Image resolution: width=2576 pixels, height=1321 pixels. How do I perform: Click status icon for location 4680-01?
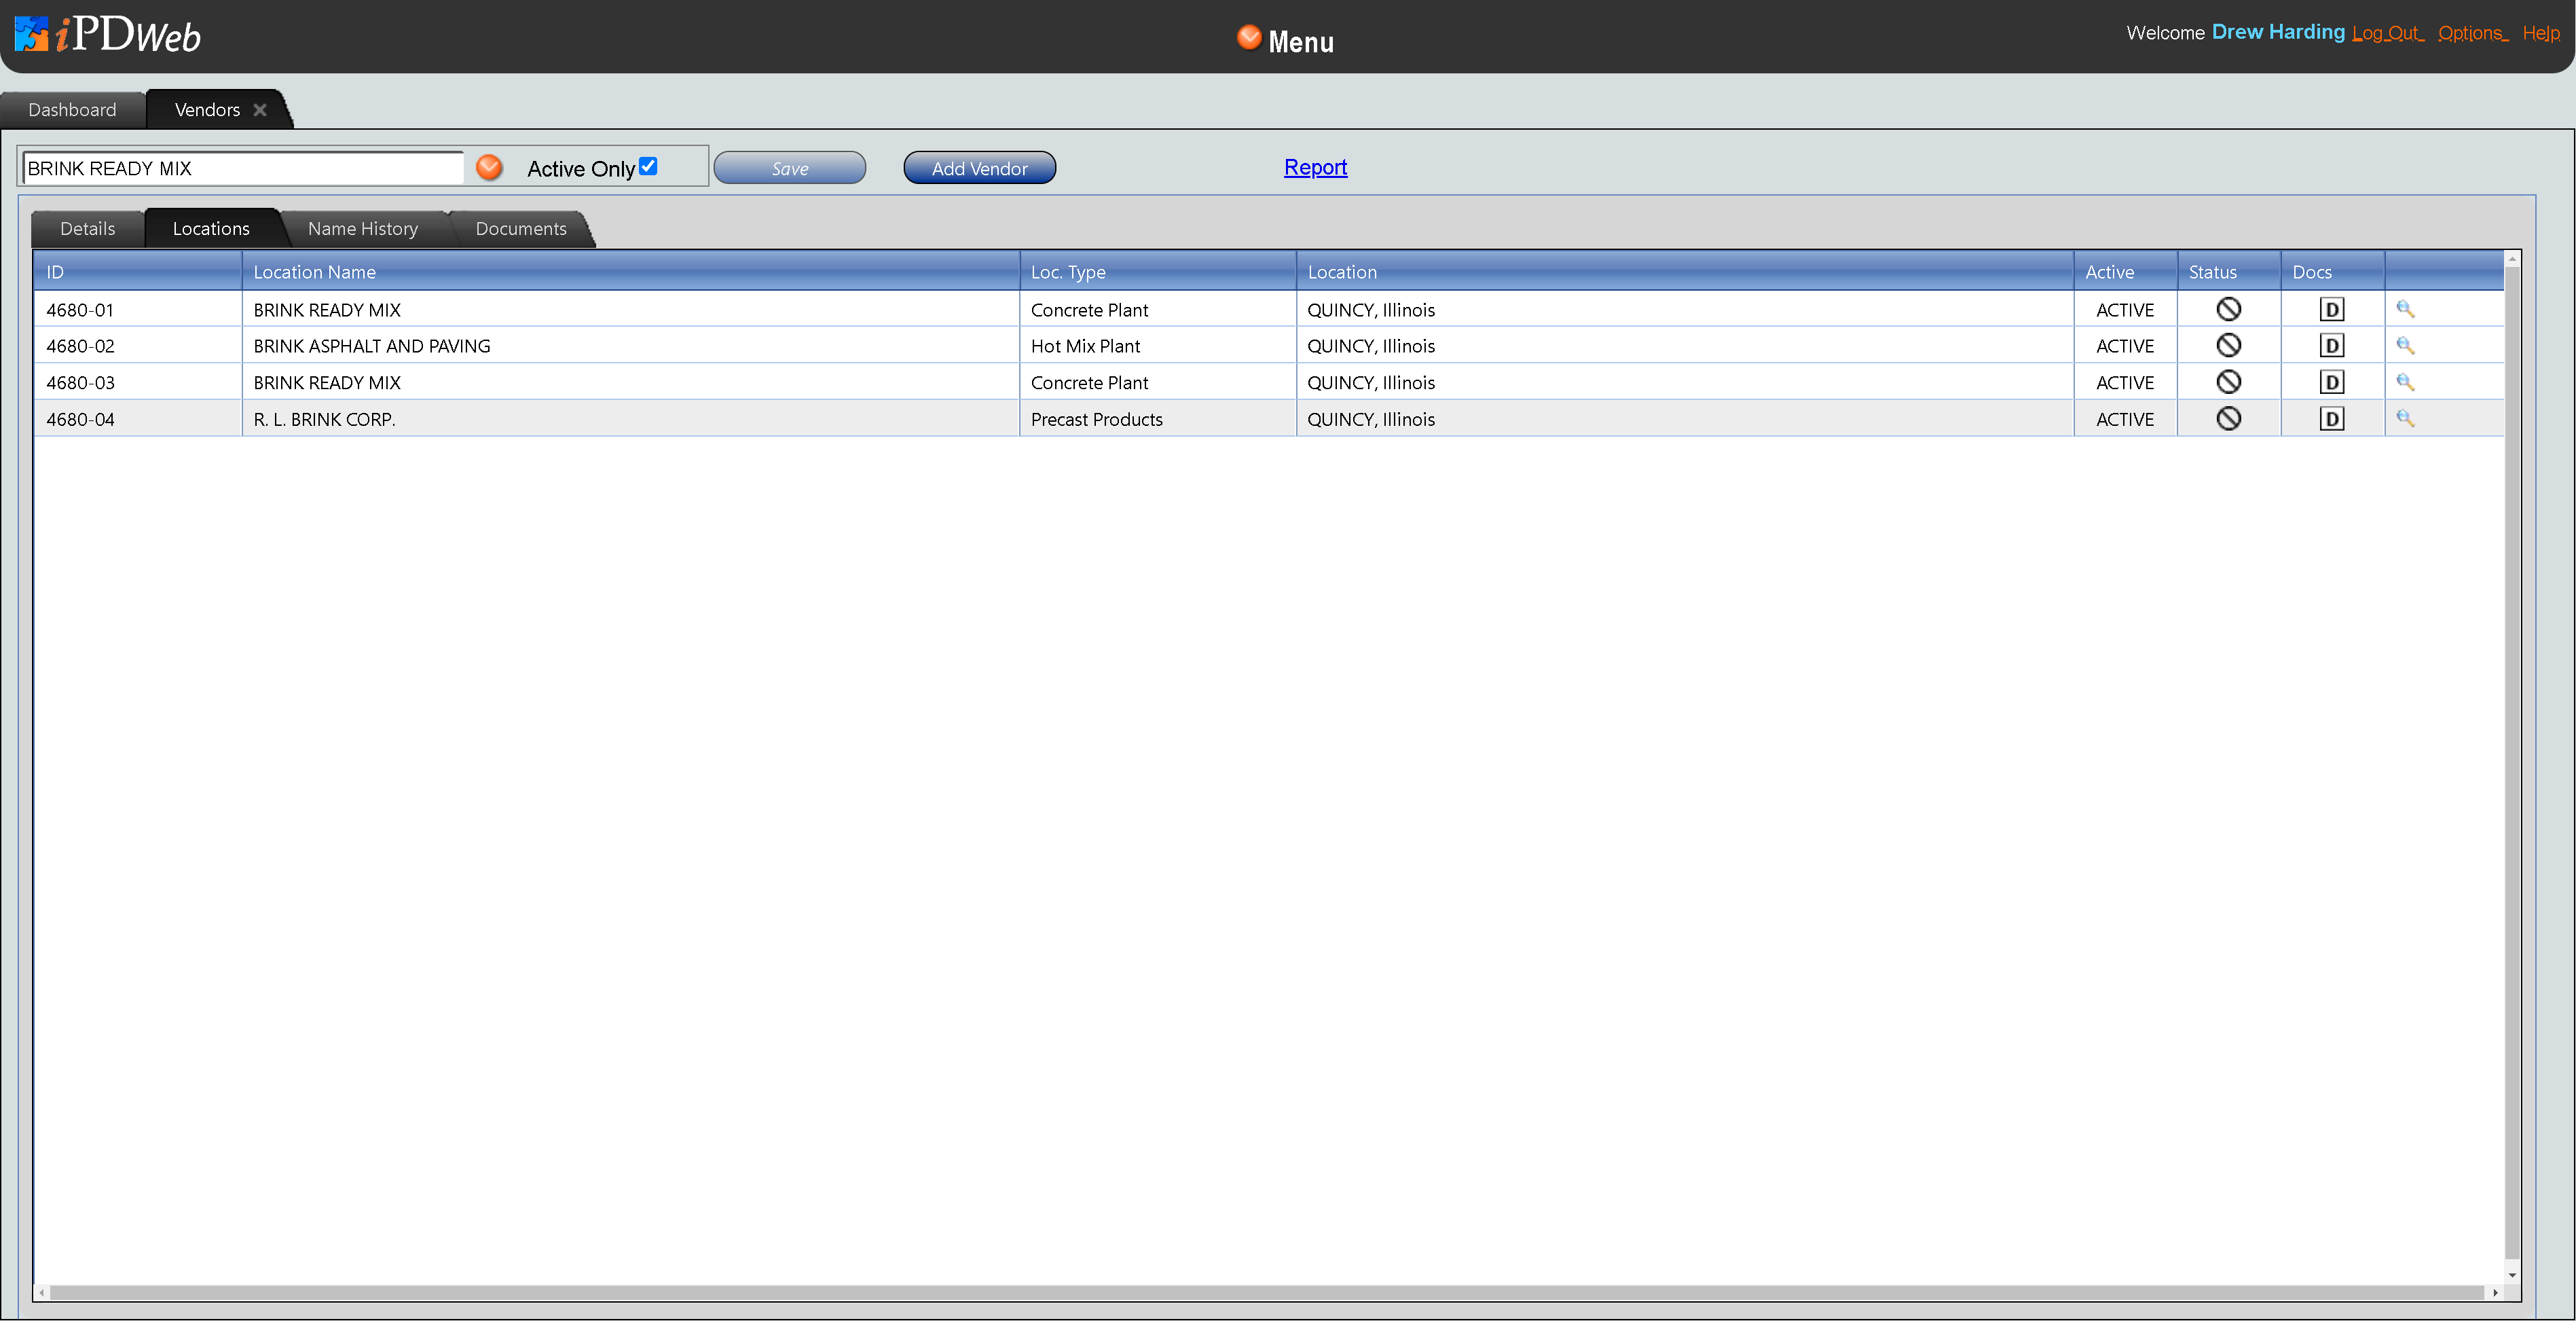click(x=2228, y=309)
